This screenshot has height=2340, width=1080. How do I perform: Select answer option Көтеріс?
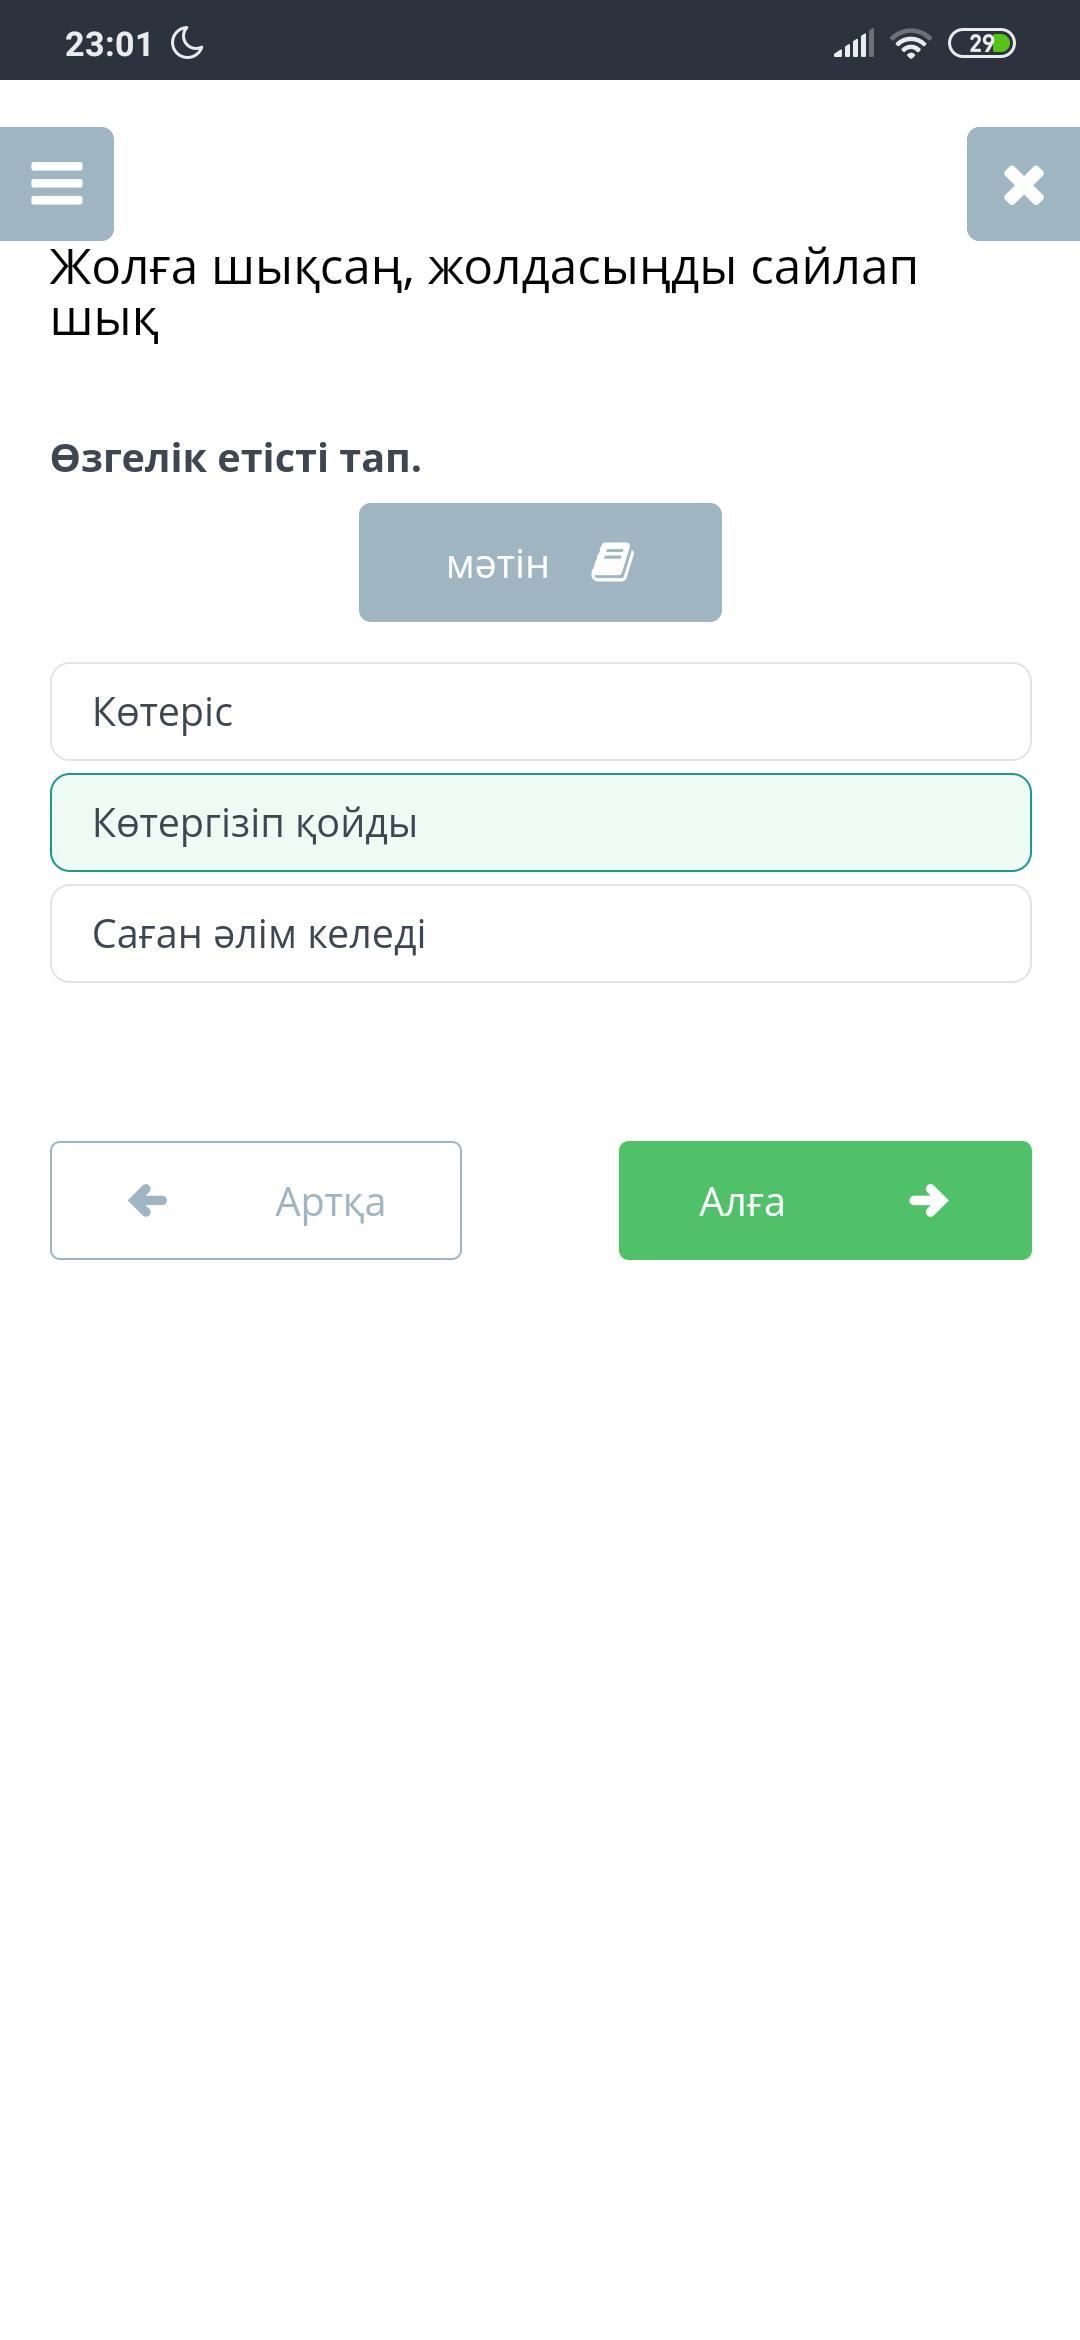540,712
